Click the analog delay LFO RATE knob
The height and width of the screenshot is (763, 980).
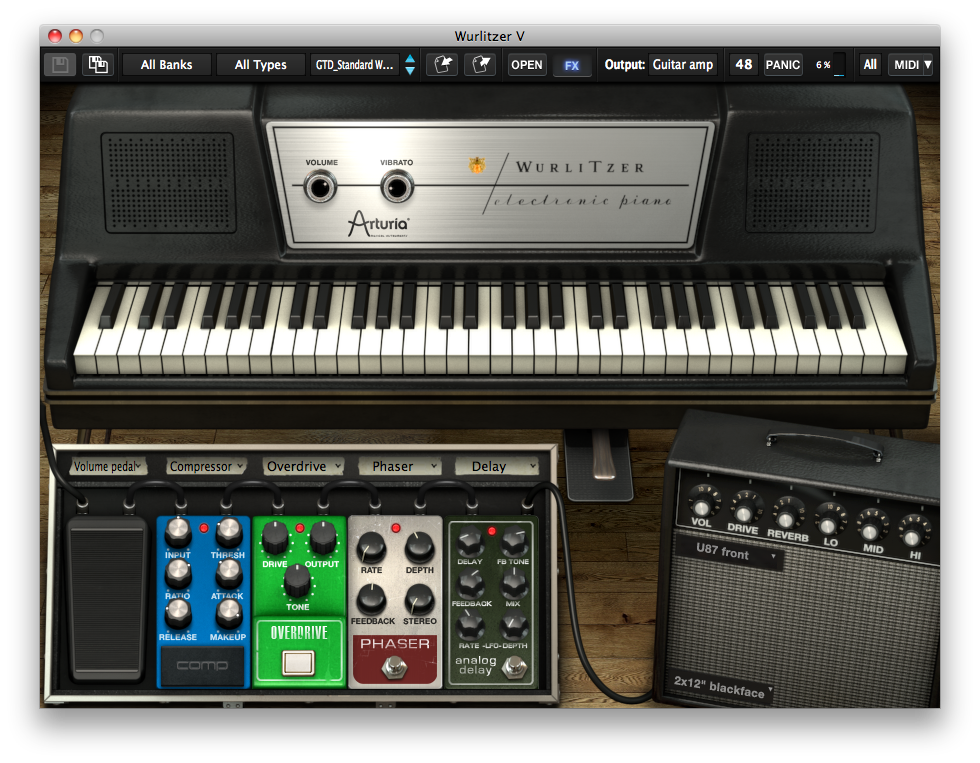pyautogui.click(x=470, y=627)
